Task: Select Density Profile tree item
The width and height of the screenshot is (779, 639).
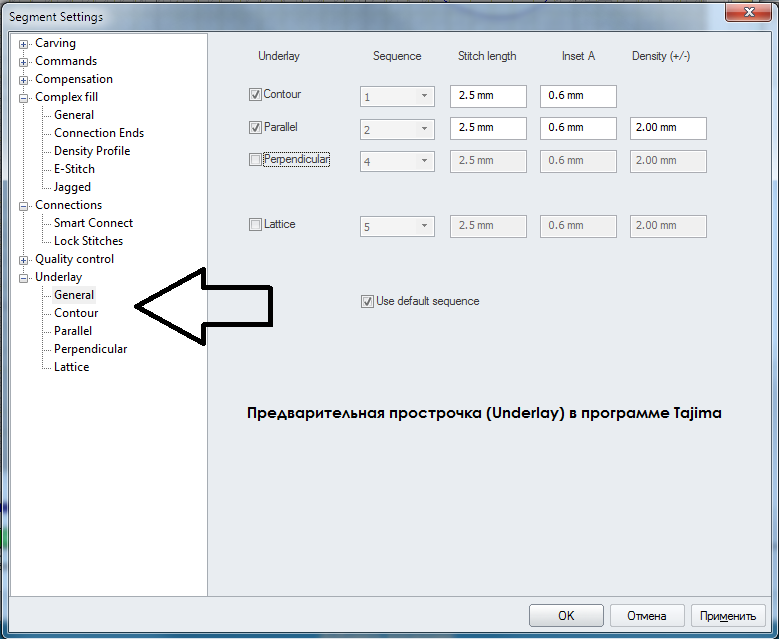Action: point(92,151)
